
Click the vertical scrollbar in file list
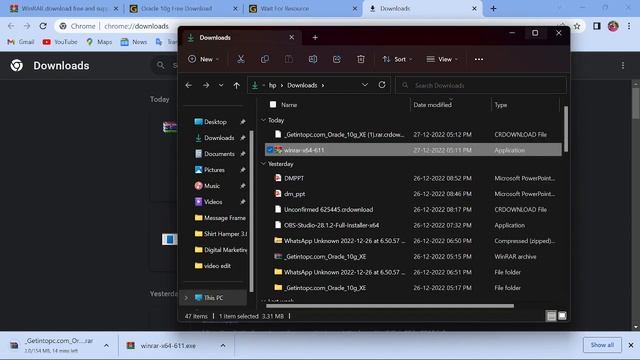(566, 129)
